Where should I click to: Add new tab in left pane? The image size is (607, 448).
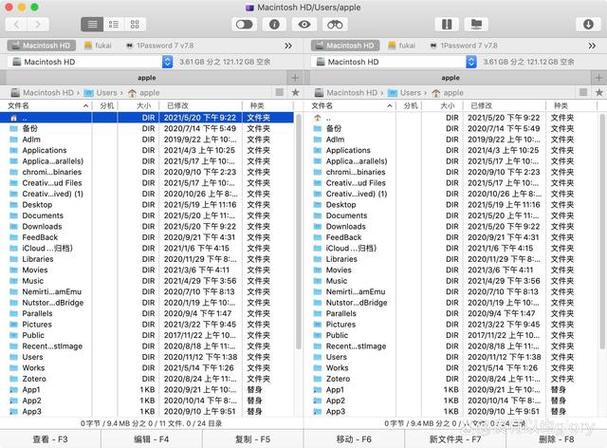pos(295,77)
